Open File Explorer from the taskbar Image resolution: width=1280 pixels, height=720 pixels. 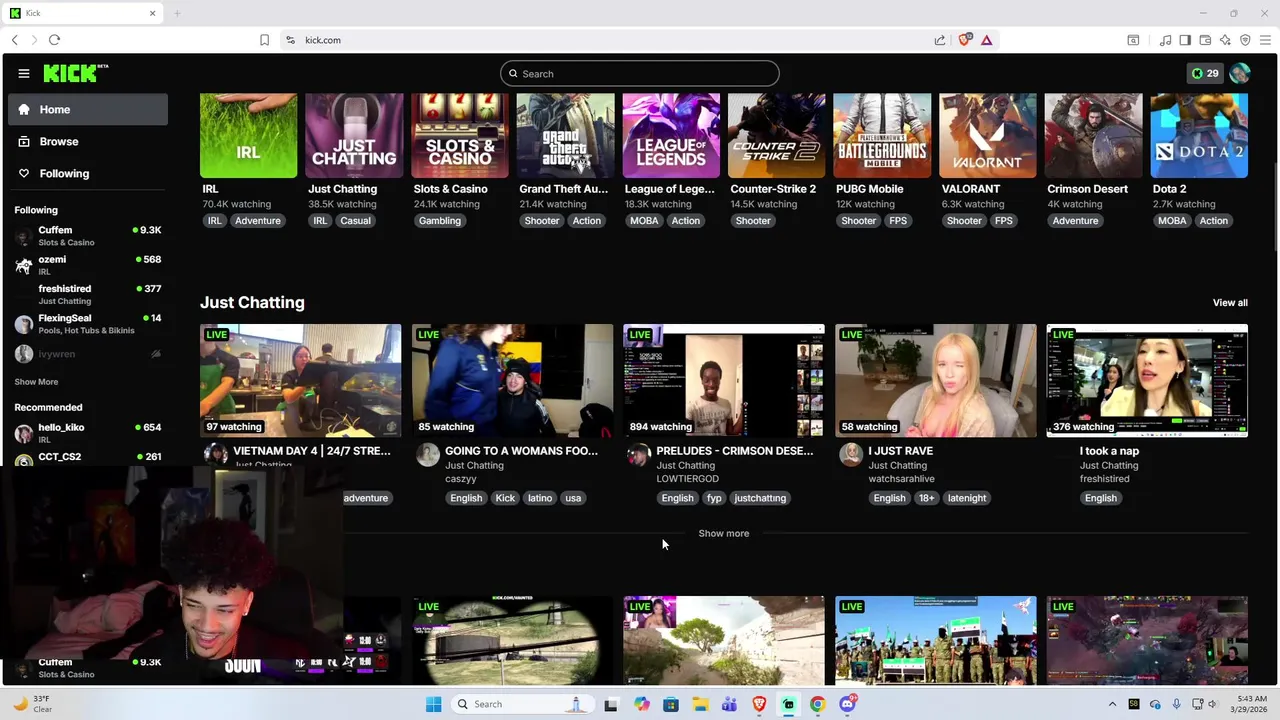(700, 704)
